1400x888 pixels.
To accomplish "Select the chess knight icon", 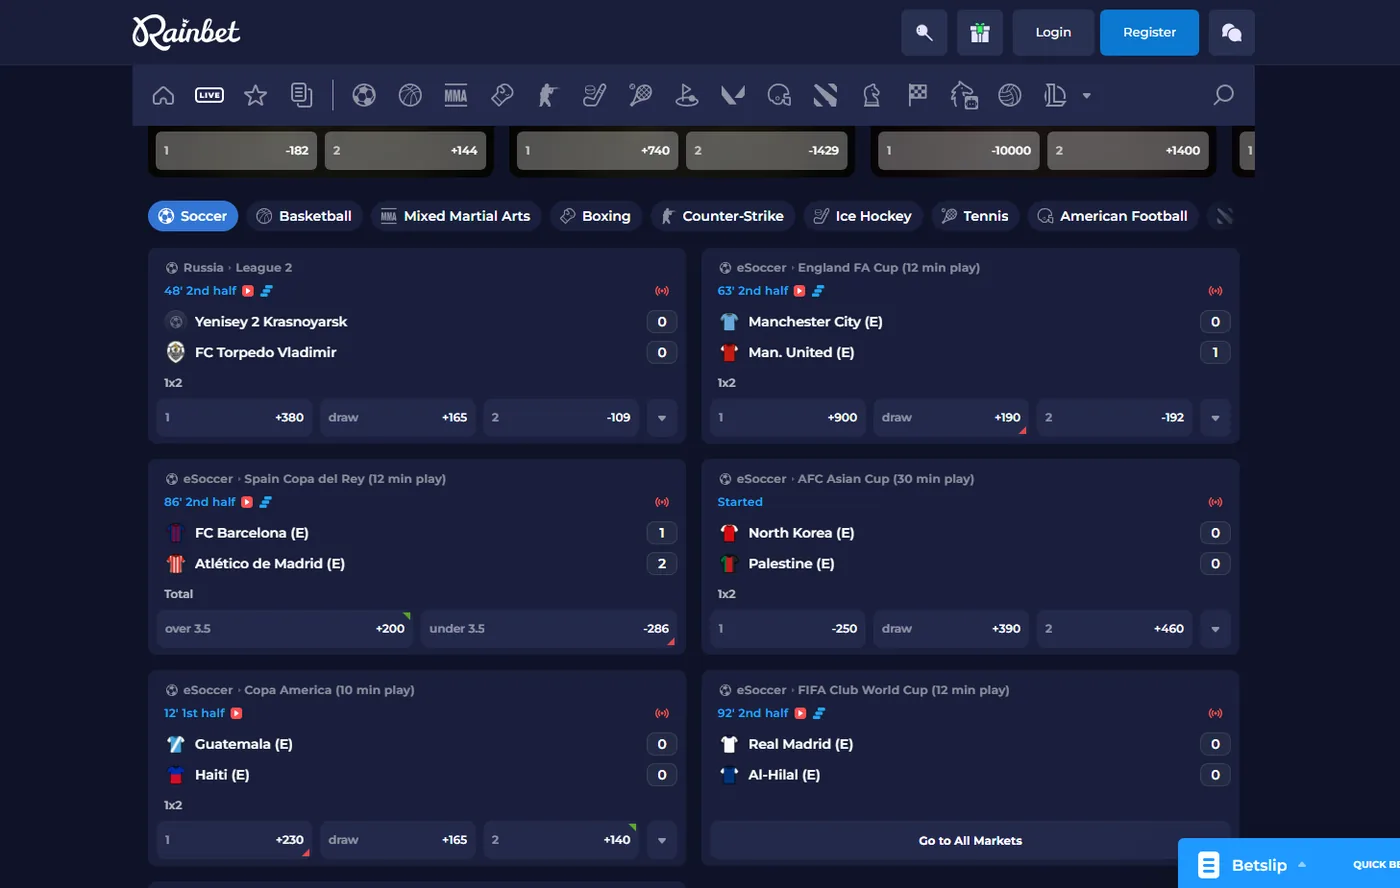I will [871, 95].
